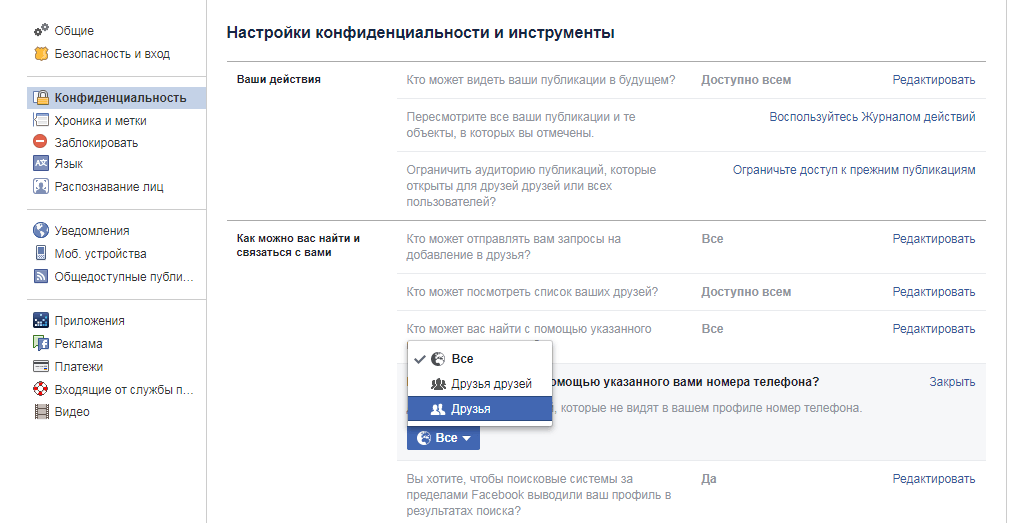Edit who can see future posts
The width and height of the screenshot is (1032, 523).
click(933, 80)
